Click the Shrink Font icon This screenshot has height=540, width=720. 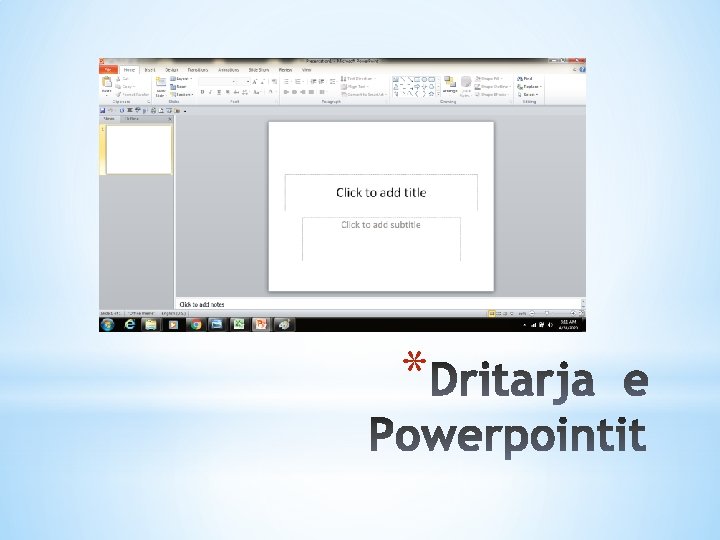click(x=263, y=82)
